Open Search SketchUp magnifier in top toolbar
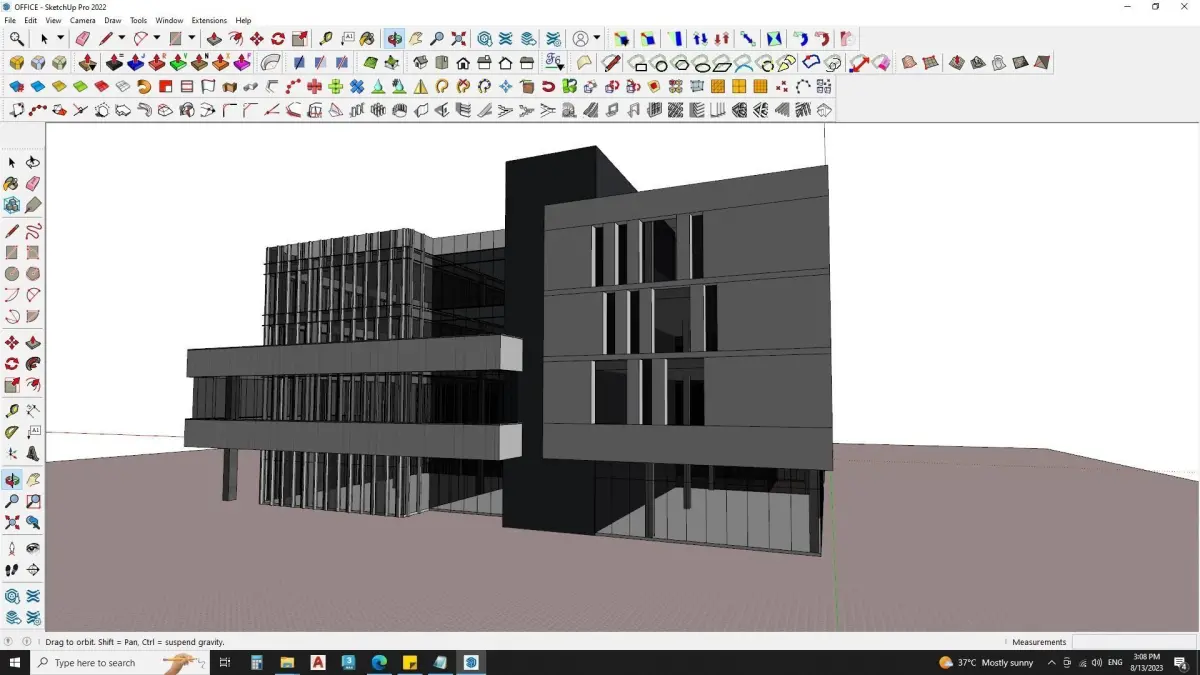This screenshot has height=675, width=1200. point(17,38)
